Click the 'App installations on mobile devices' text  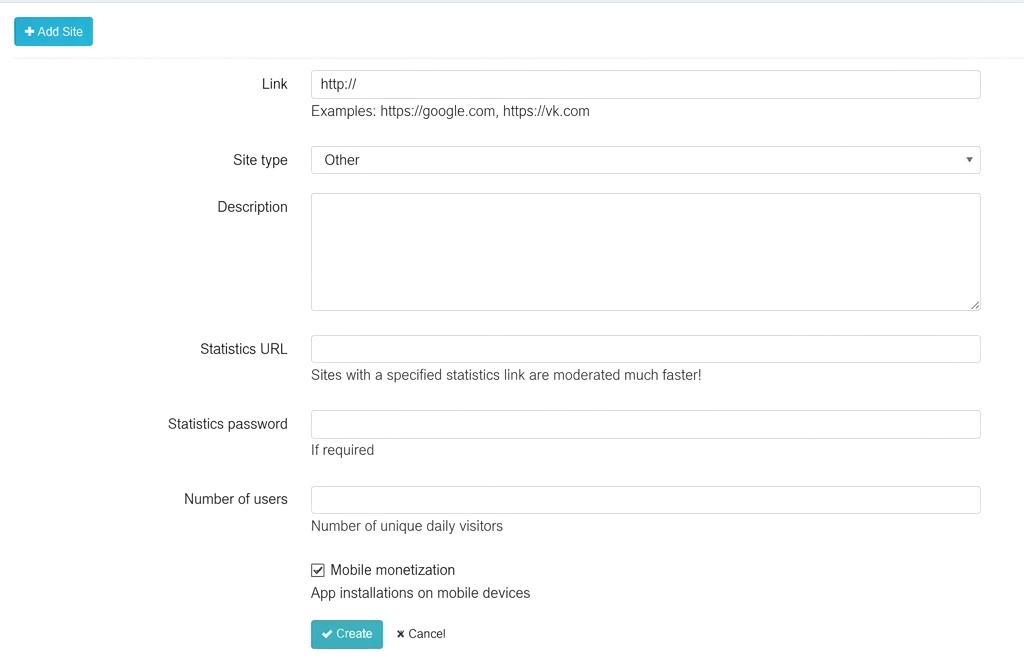(x=421, y=593)
